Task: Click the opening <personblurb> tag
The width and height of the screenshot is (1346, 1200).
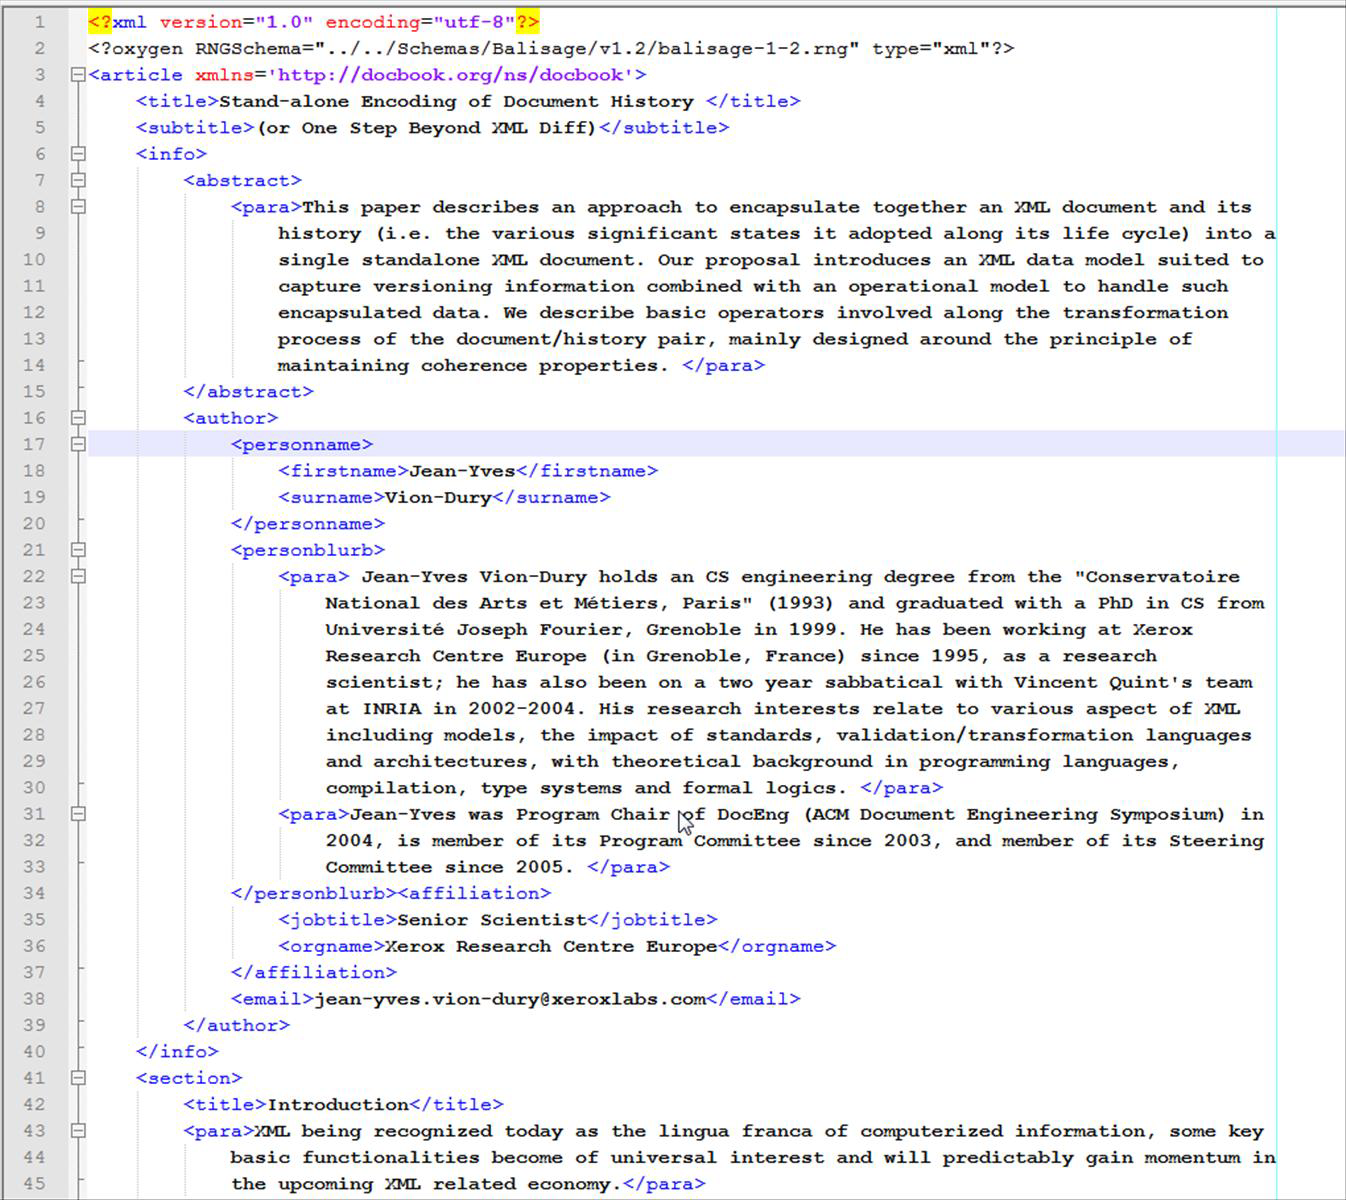Action: (307, 550)
